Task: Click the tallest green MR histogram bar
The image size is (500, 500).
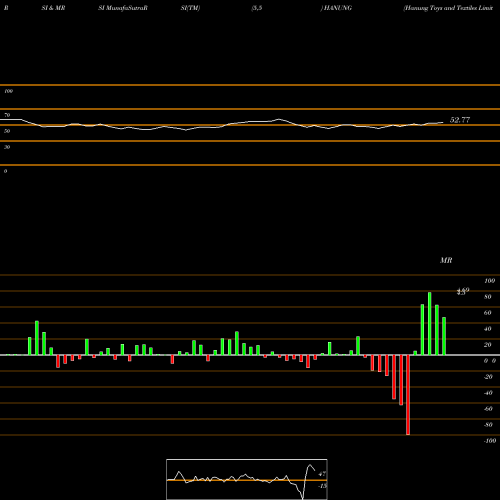Action: (x=430, y=323)
